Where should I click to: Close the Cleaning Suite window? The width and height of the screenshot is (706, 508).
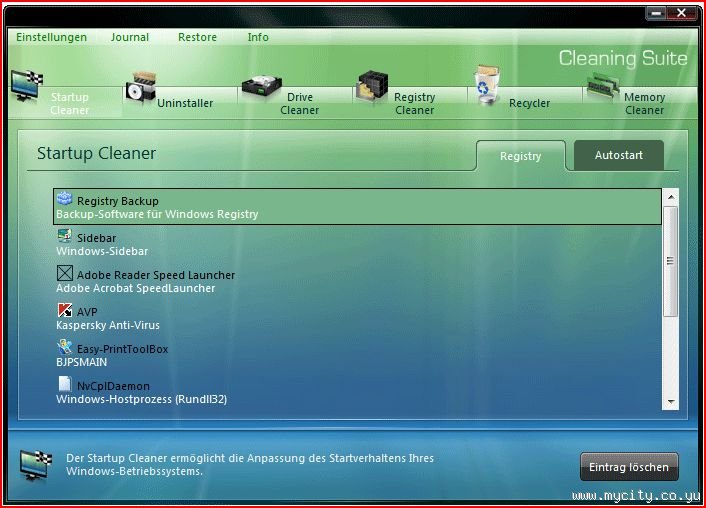(681, 13)
